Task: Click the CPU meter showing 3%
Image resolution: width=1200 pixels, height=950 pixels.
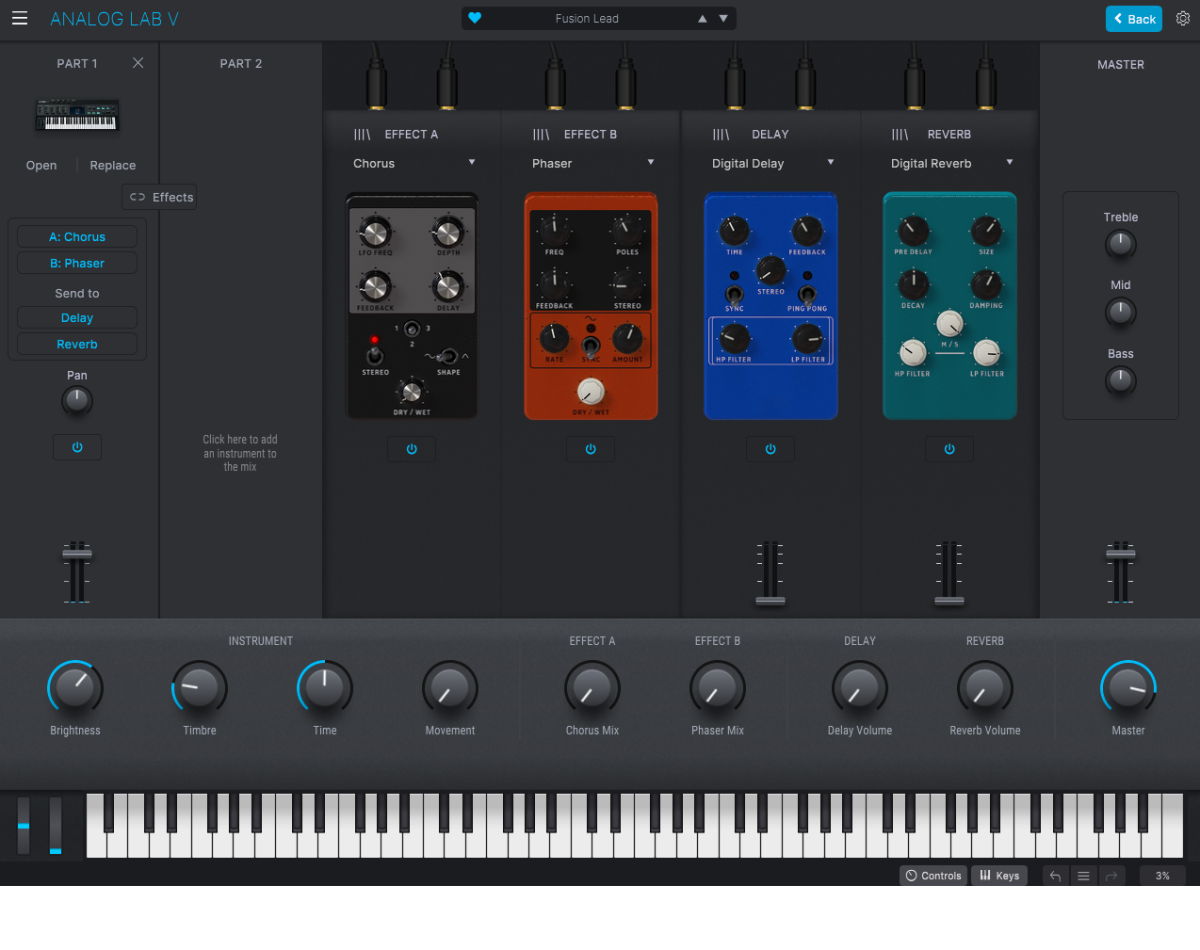Action: coord(1162,876)
